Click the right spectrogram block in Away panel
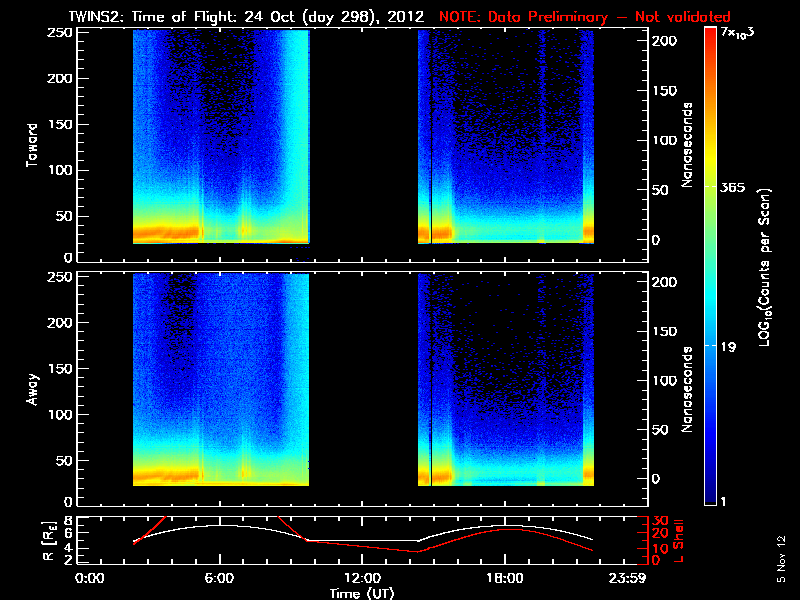Image resolution: width=800 pixels, height=600 pixels. coord(505,379)
